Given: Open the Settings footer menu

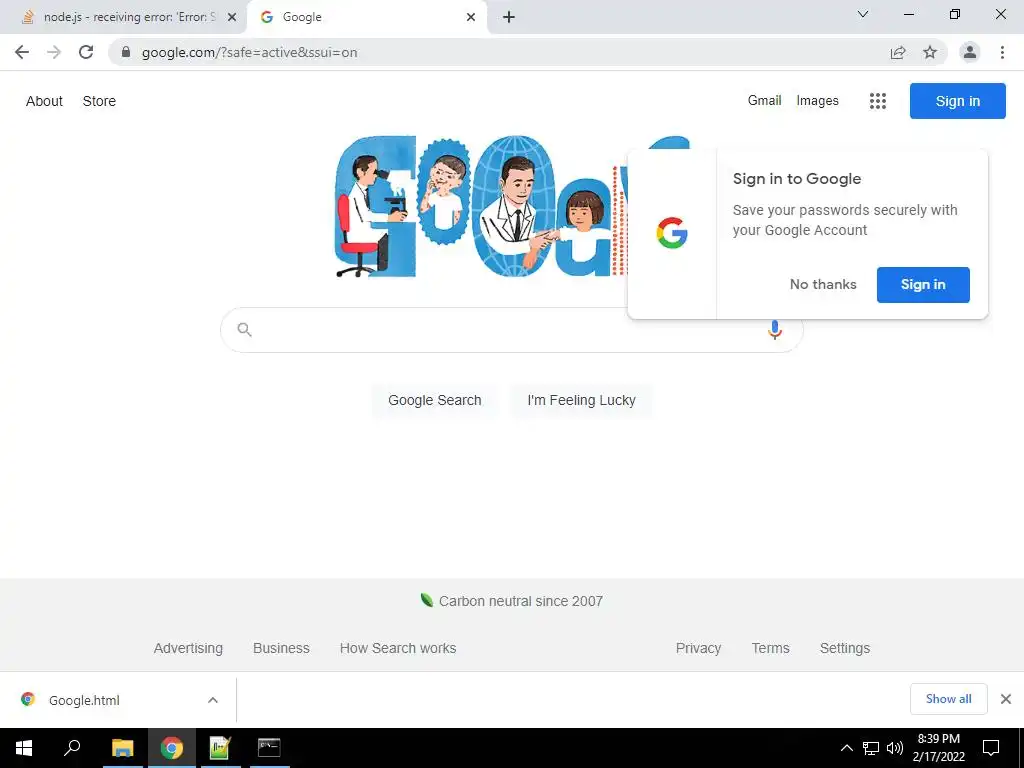Looking at the screenshot, I should [x=844, y=648].
